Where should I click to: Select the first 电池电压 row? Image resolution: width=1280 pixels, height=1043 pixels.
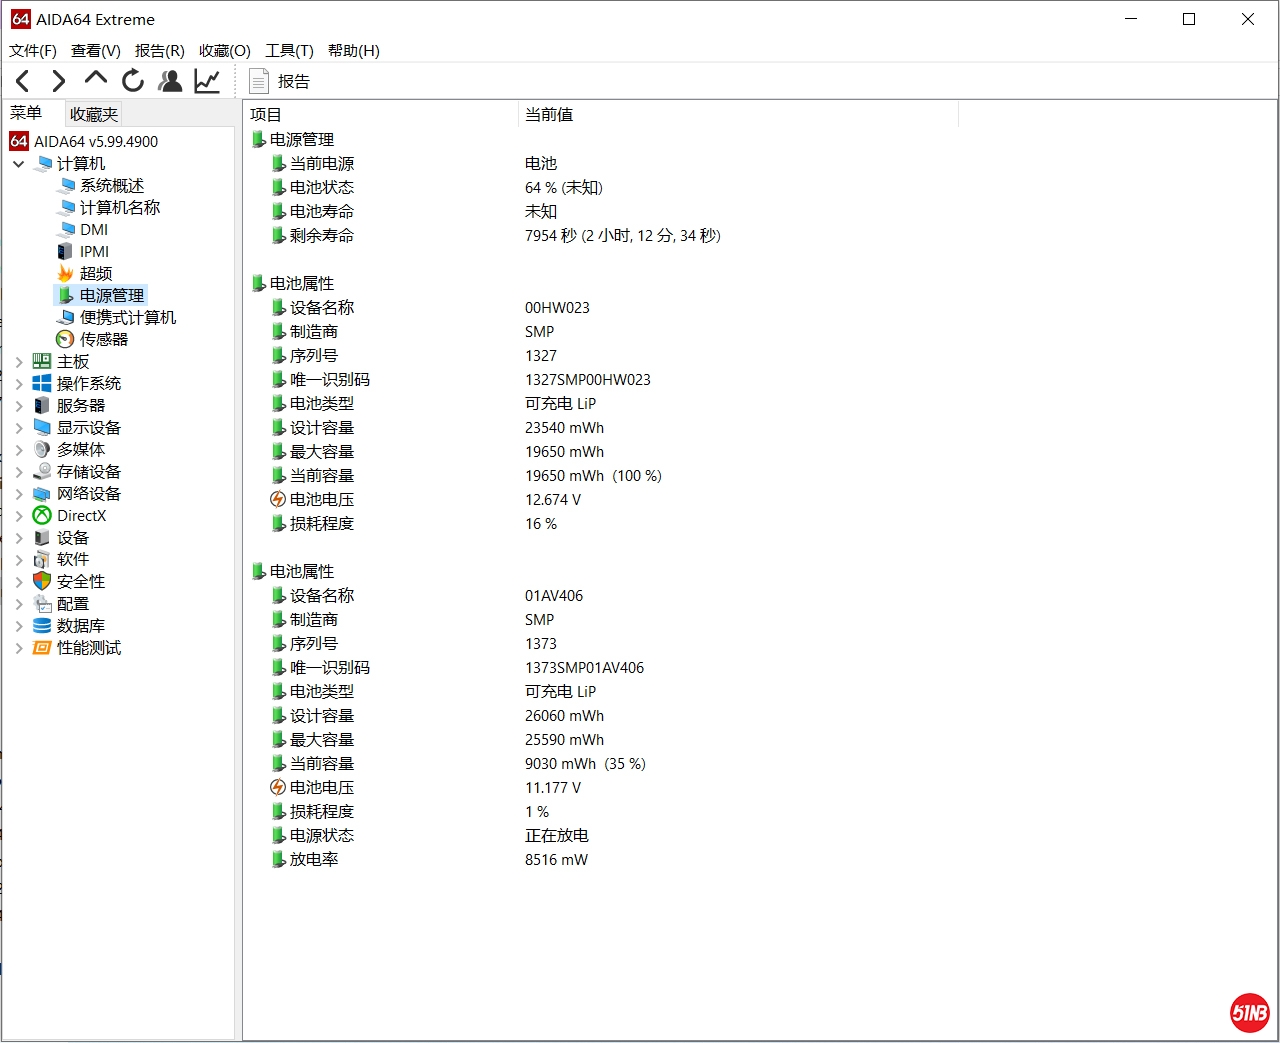pos(322,499)
